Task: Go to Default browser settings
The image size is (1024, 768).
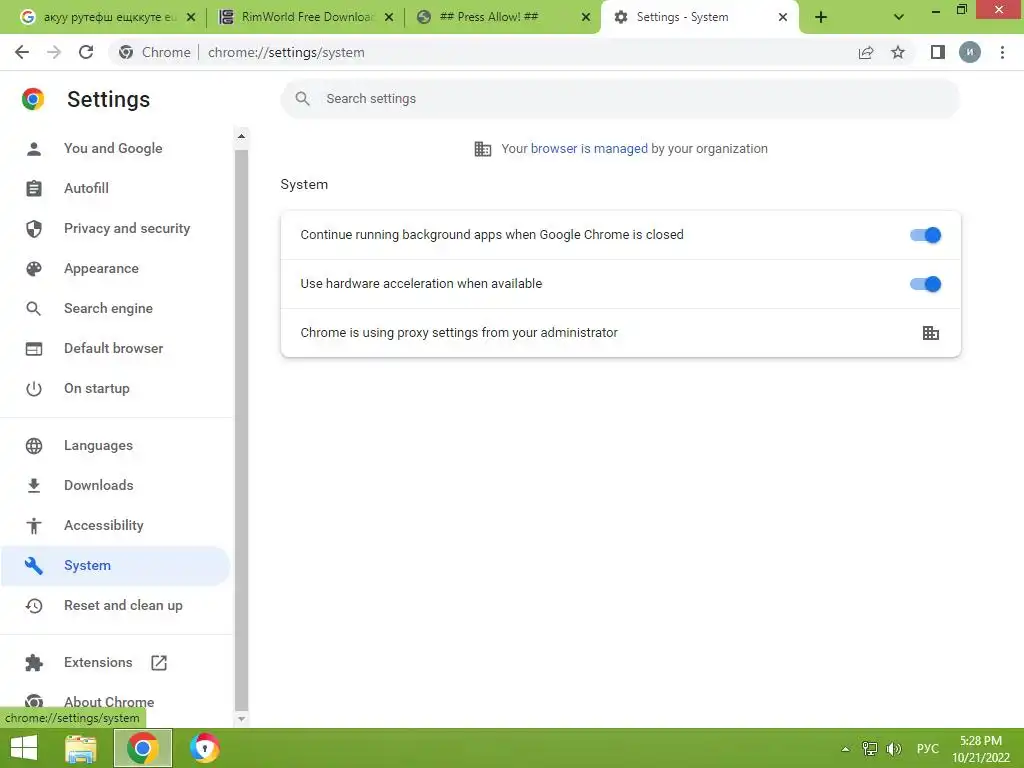Action: point(114,348)
